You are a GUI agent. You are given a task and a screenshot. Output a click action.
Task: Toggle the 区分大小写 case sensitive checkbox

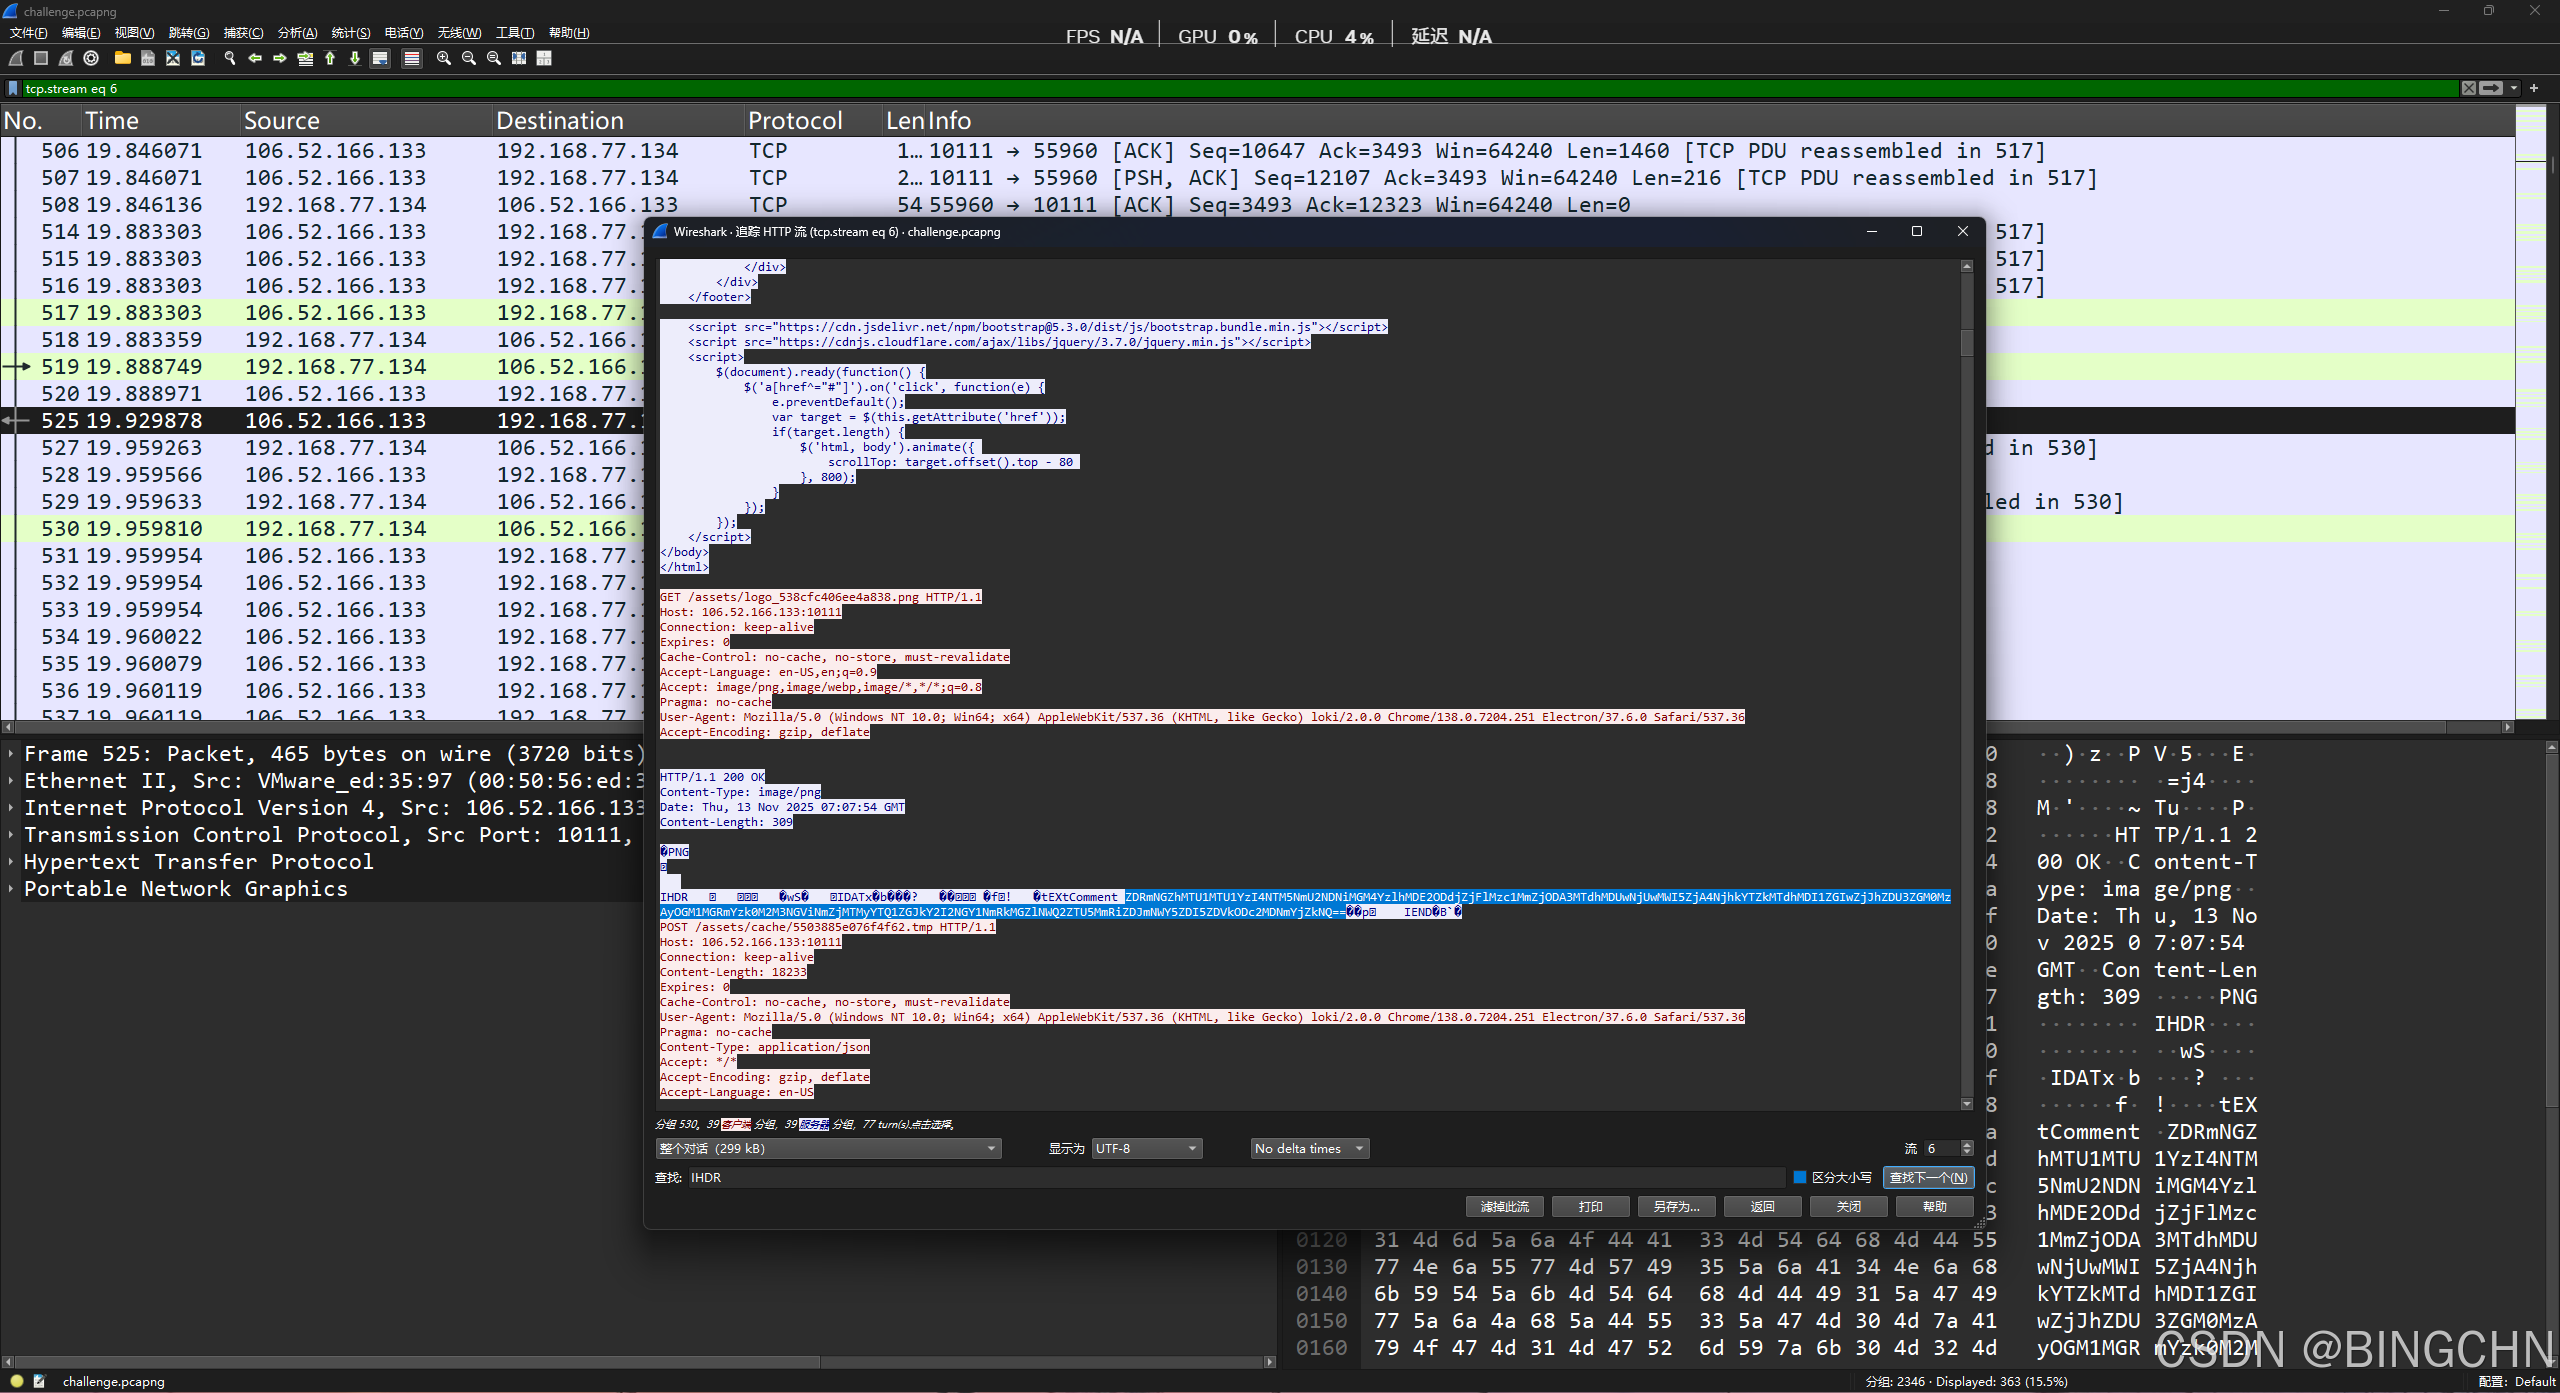coord(1800,1177)
